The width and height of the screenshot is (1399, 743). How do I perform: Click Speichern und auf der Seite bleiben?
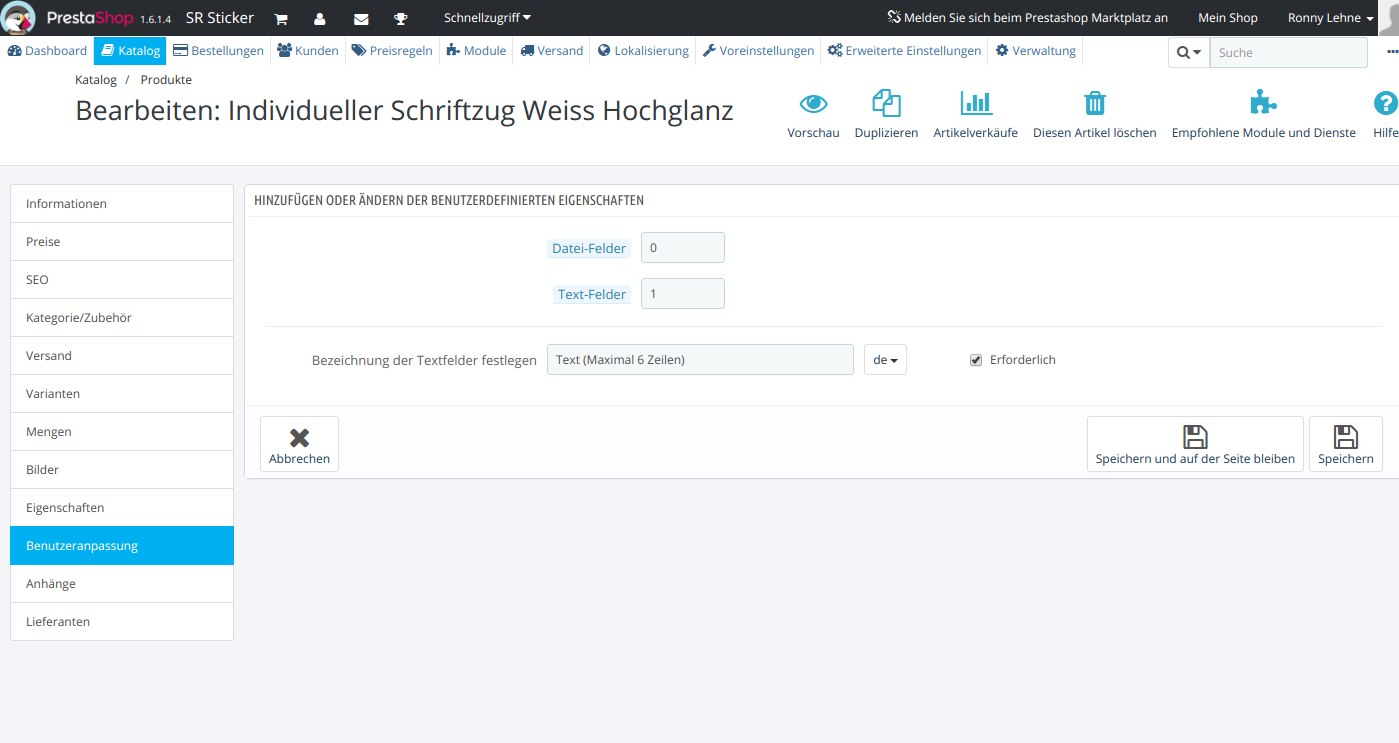[x=1195, y=444]
